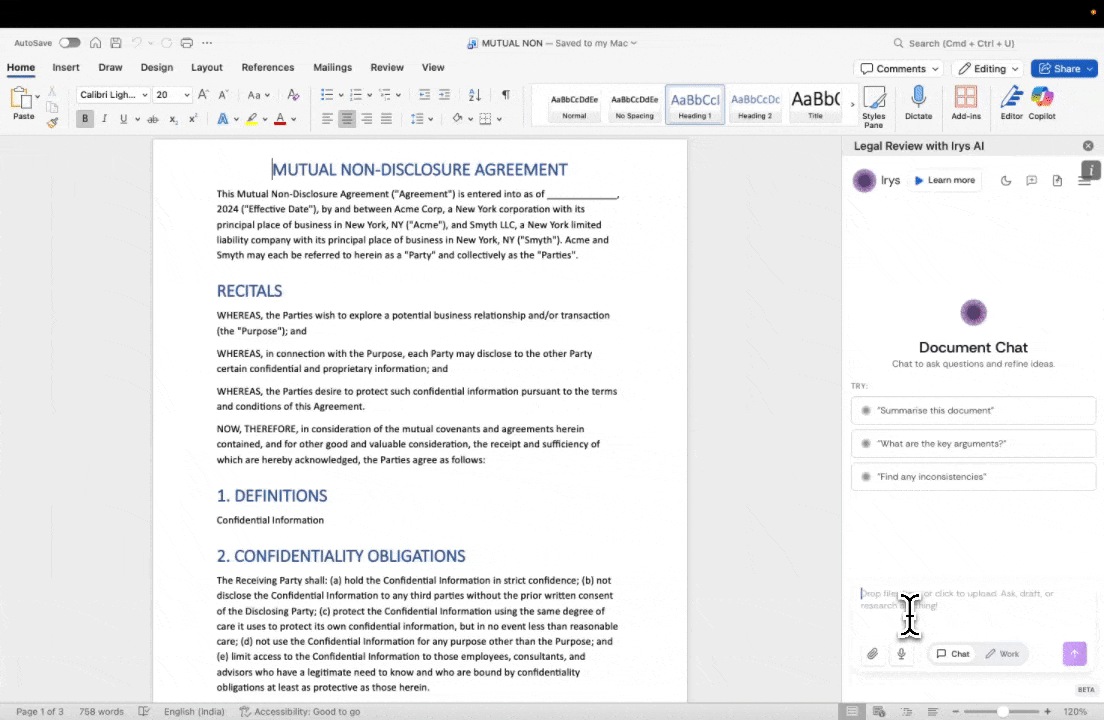Viewport: 1104px width, 720px height.
Task: Toggle strikethrough formatting
Action: pyautogui.click(x=153, y=119)
